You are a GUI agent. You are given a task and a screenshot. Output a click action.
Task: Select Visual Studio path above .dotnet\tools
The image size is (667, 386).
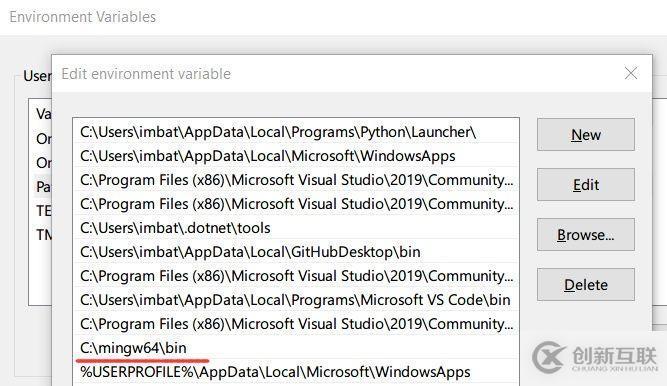[x=296, y=204]
